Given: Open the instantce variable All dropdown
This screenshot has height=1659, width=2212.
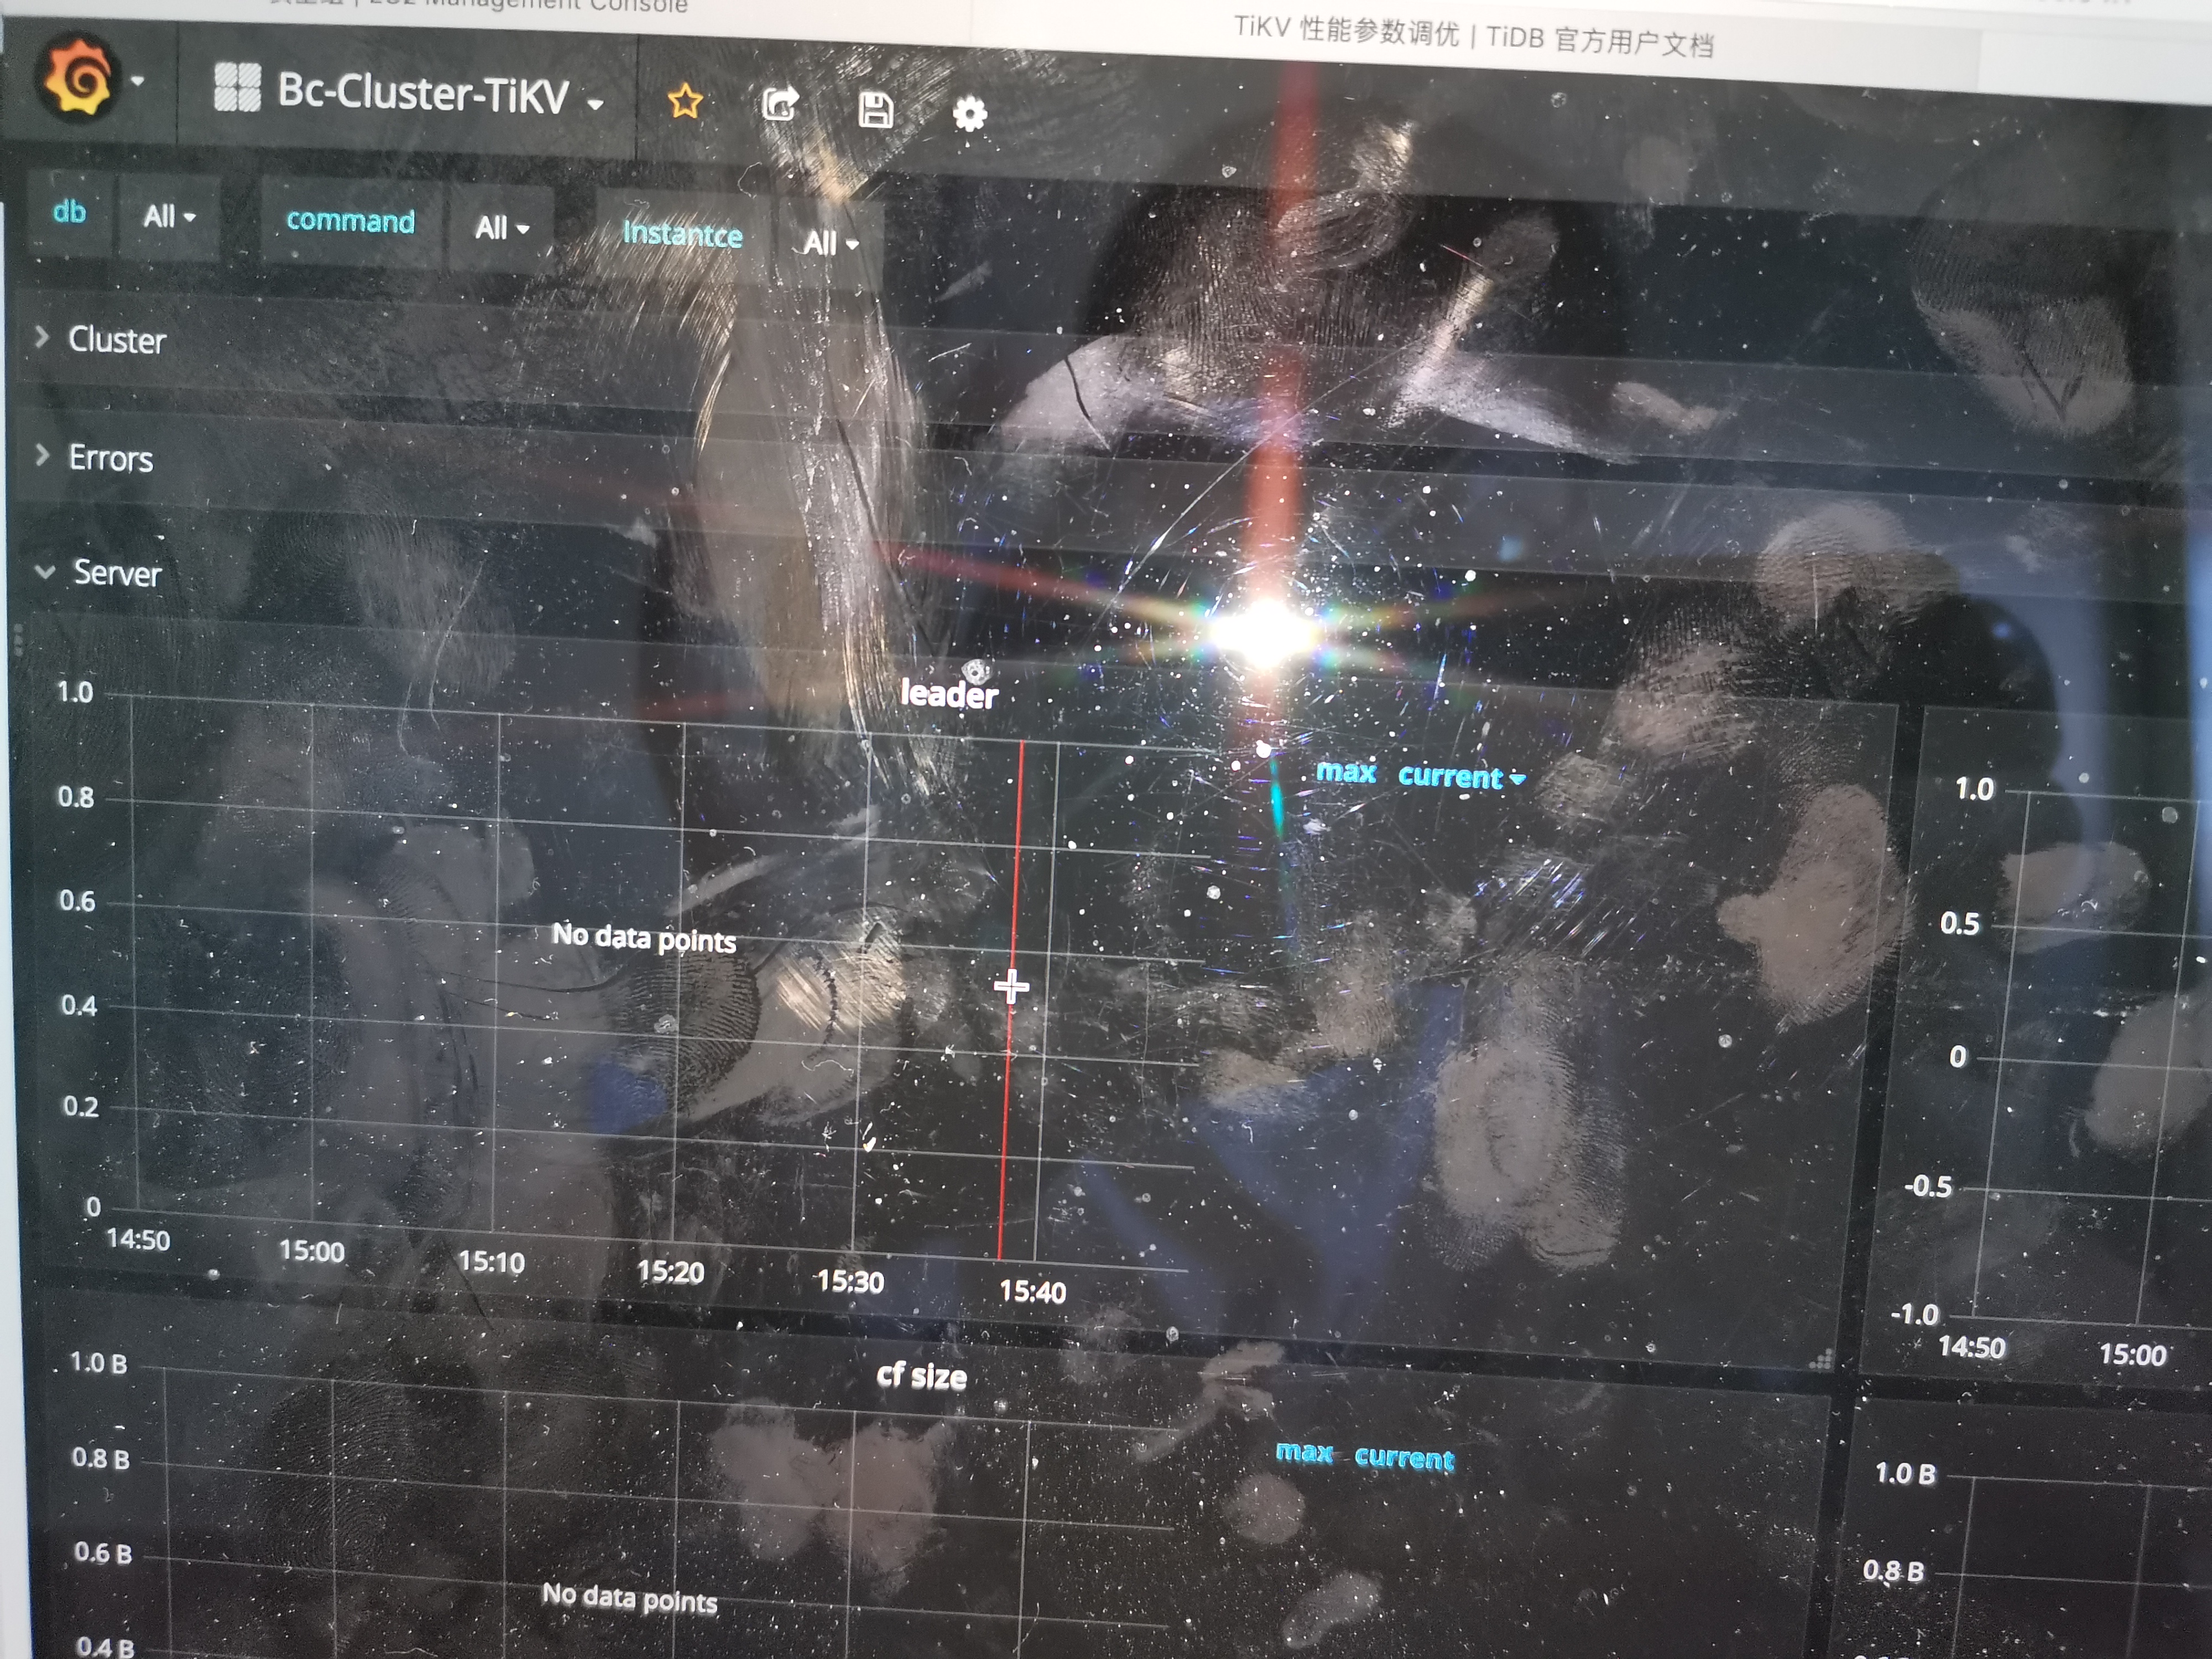Looking at the screenshot, I should [x=829, y=242].
